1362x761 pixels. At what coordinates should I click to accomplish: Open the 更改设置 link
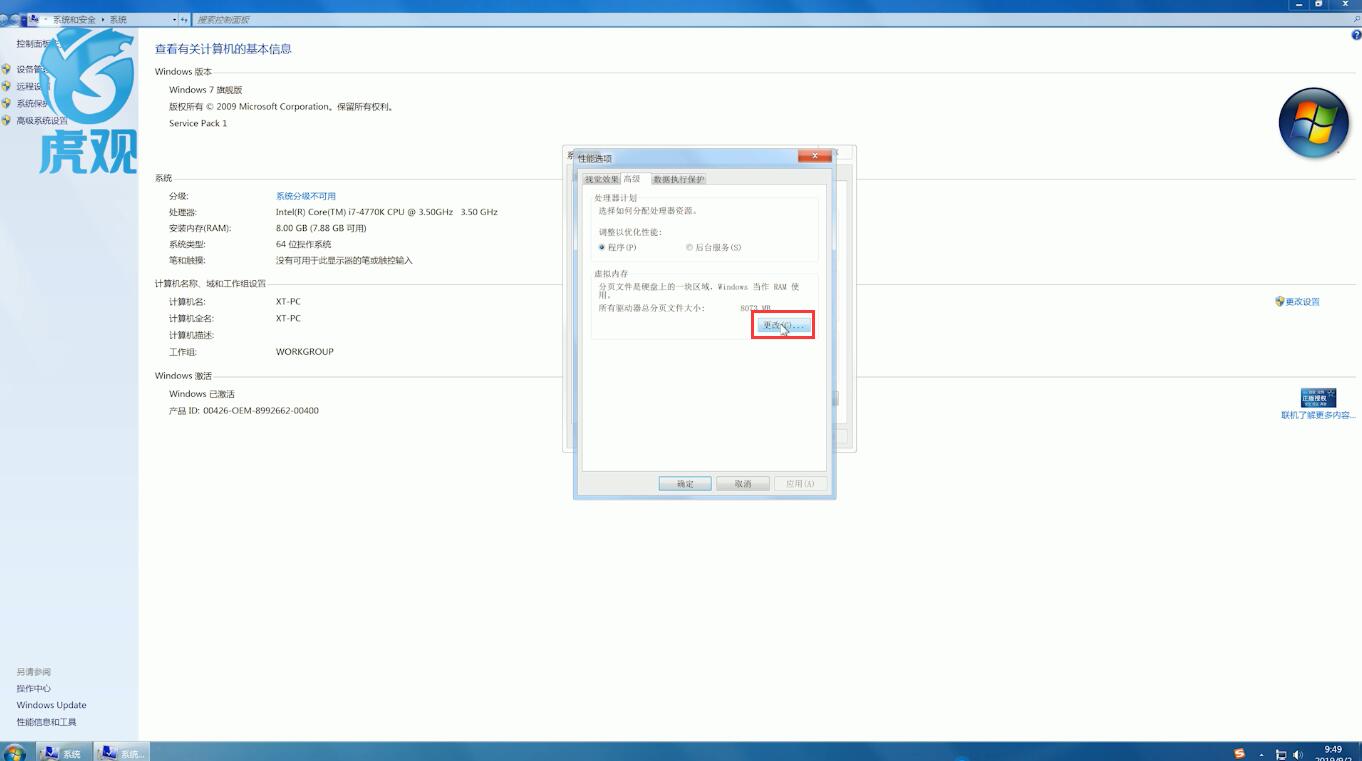(x=1302, y=302)
